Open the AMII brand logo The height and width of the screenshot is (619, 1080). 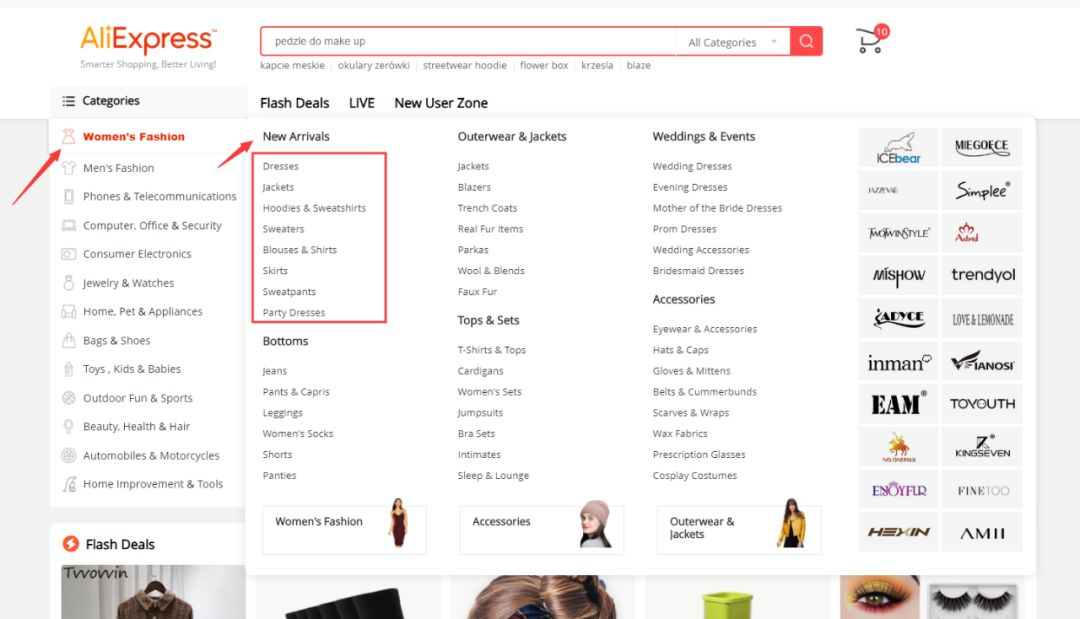tap(982, 532)
